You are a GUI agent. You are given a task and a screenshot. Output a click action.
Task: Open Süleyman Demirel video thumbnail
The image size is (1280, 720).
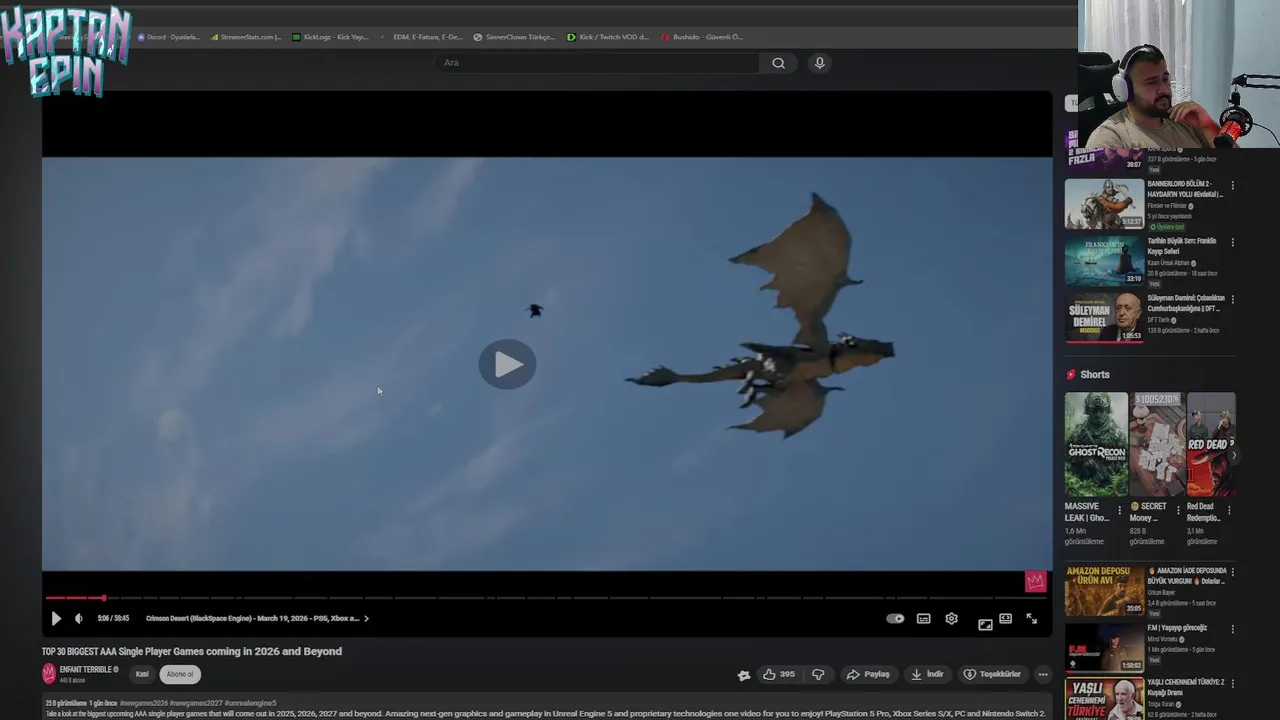tap(1104, 318)
